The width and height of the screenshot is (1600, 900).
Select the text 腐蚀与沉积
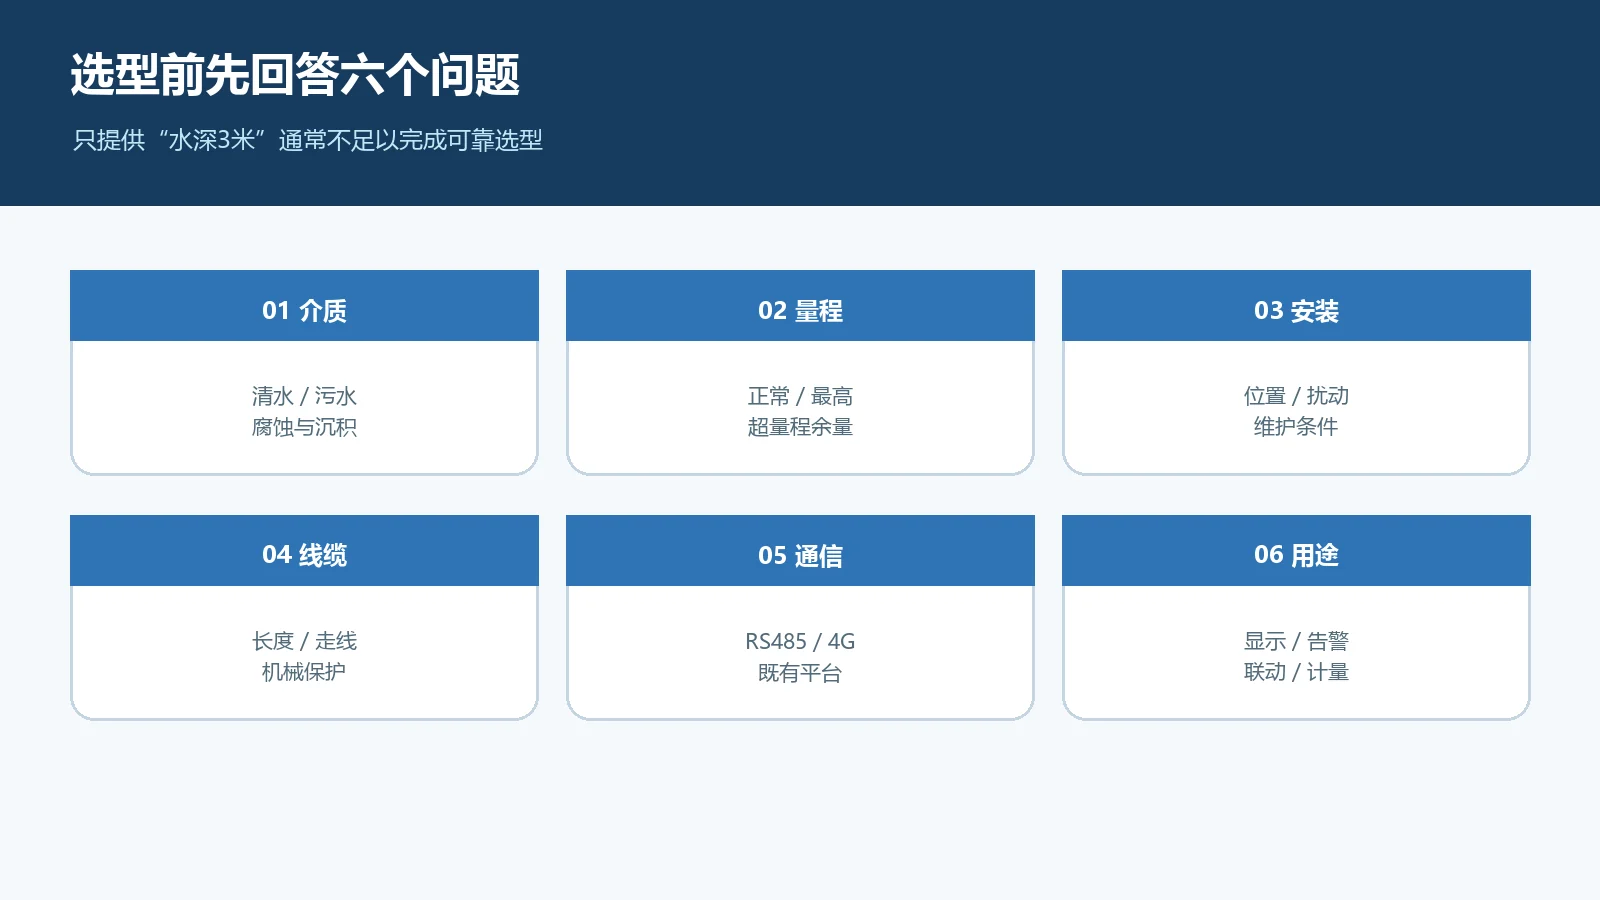(304, 427)
